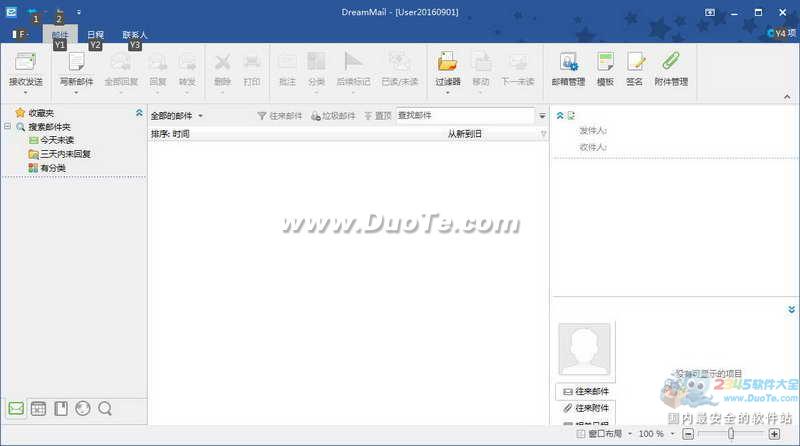Expand contact panel with down double-chevron
Image resolution: width=800 pixels, height=446 pixels.
[791, 310]
